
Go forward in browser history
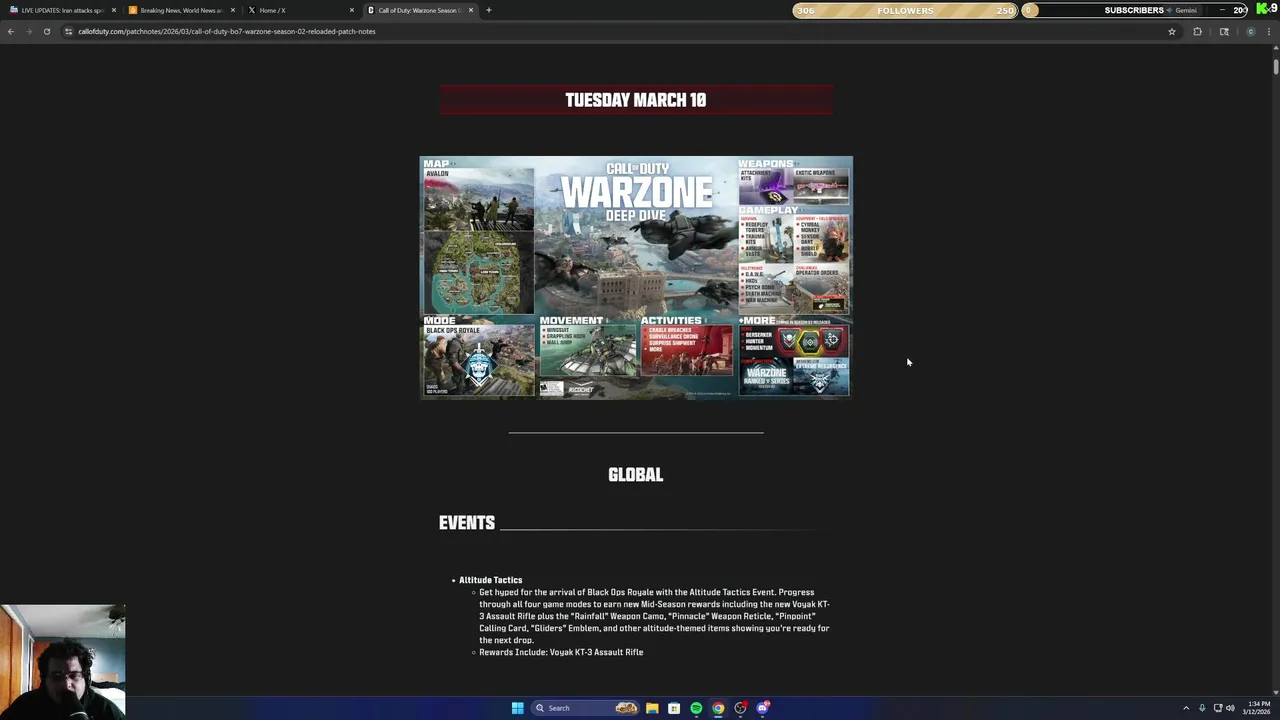coord(28,31)
